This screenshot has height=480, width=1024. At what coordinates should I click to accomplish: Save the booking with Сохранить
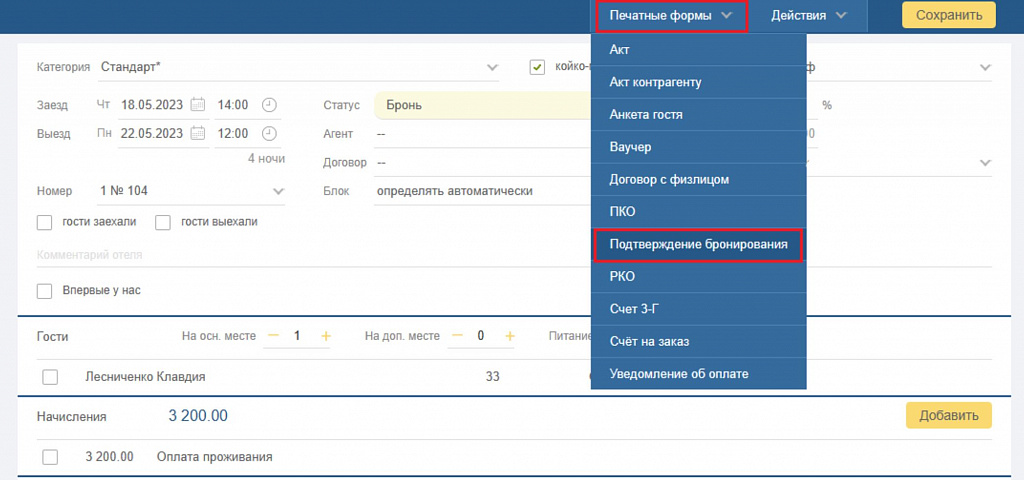[x=949, y=16]
